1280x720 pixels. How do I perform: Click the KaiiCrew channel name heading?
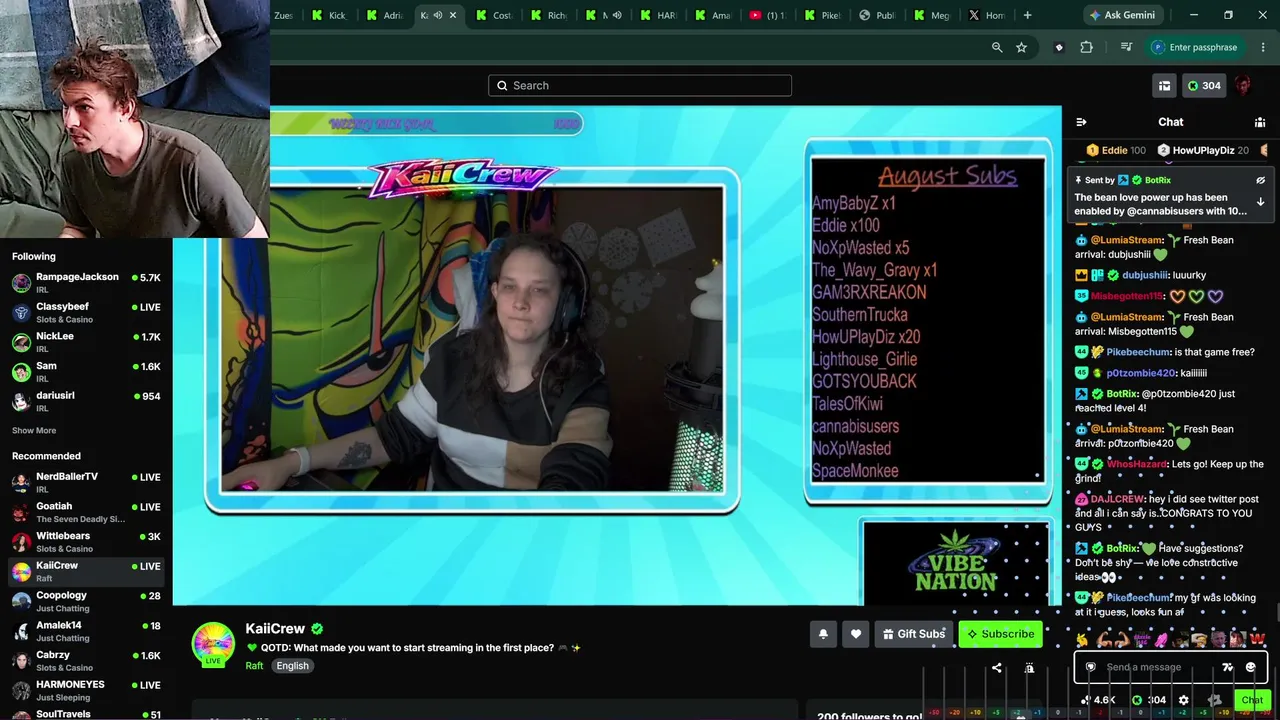tap(275, 629)
